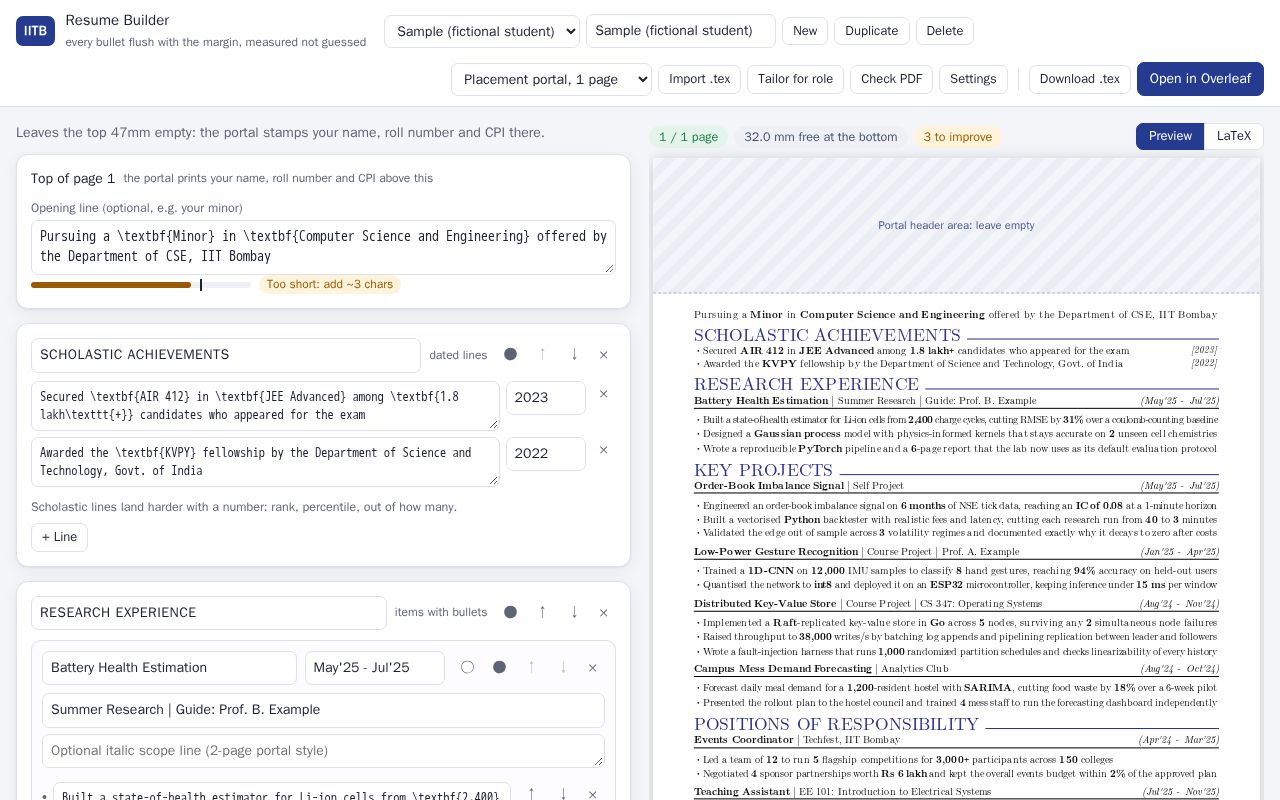The height and width of the screenshot is (800, 1280).
Task: Open the 'Placement portal, 1 page' template dropdown
Action: (551, 79)
